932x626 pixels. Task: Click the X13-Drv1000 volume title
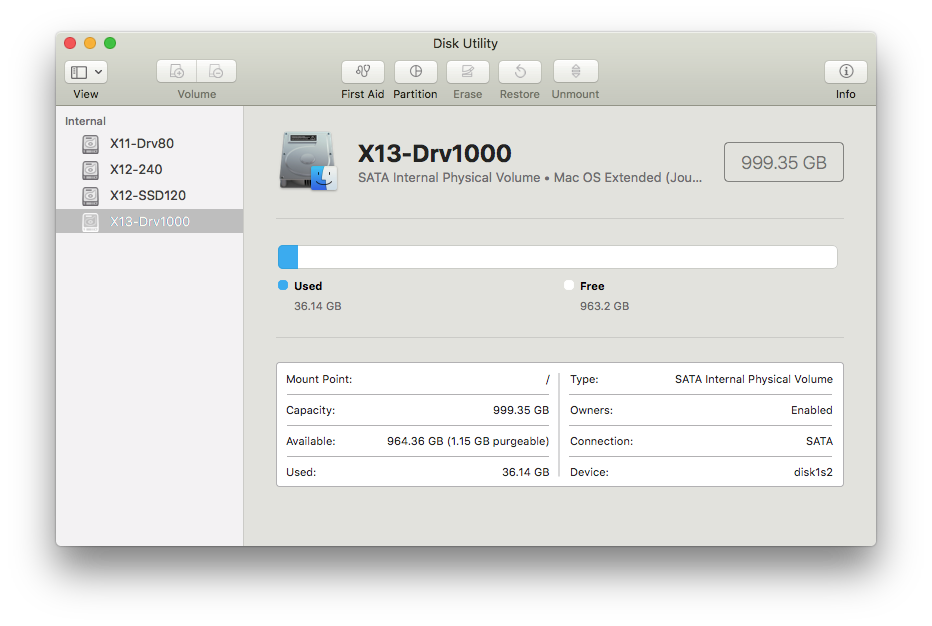tap(434, 153)
